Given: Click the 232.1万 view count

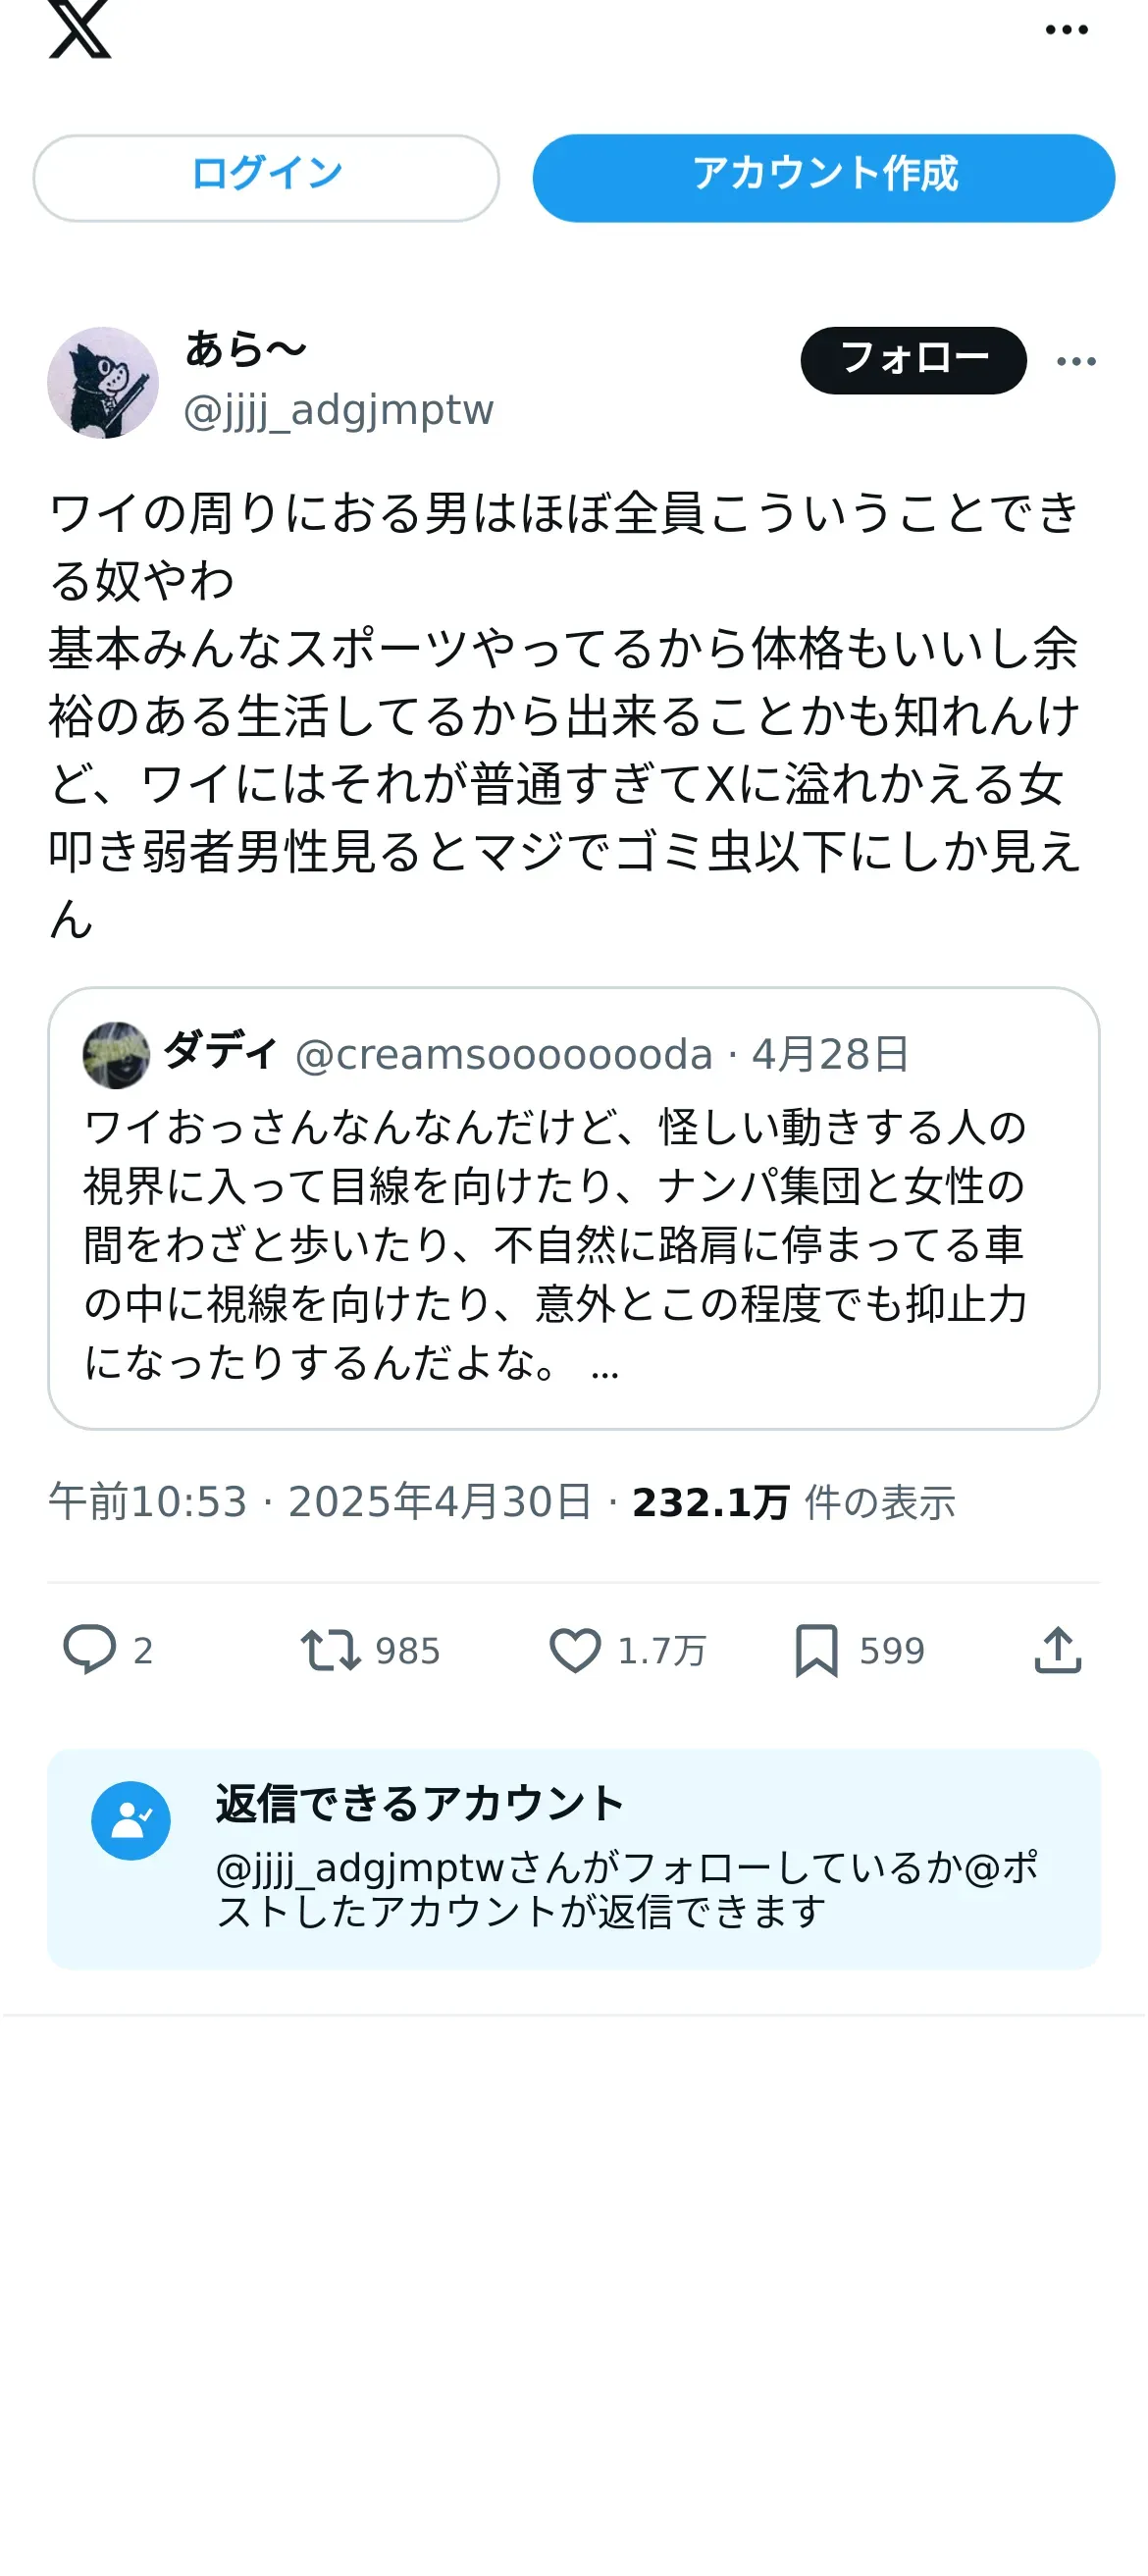Looking at the screenshot, I should click(x=710, y=1502).
